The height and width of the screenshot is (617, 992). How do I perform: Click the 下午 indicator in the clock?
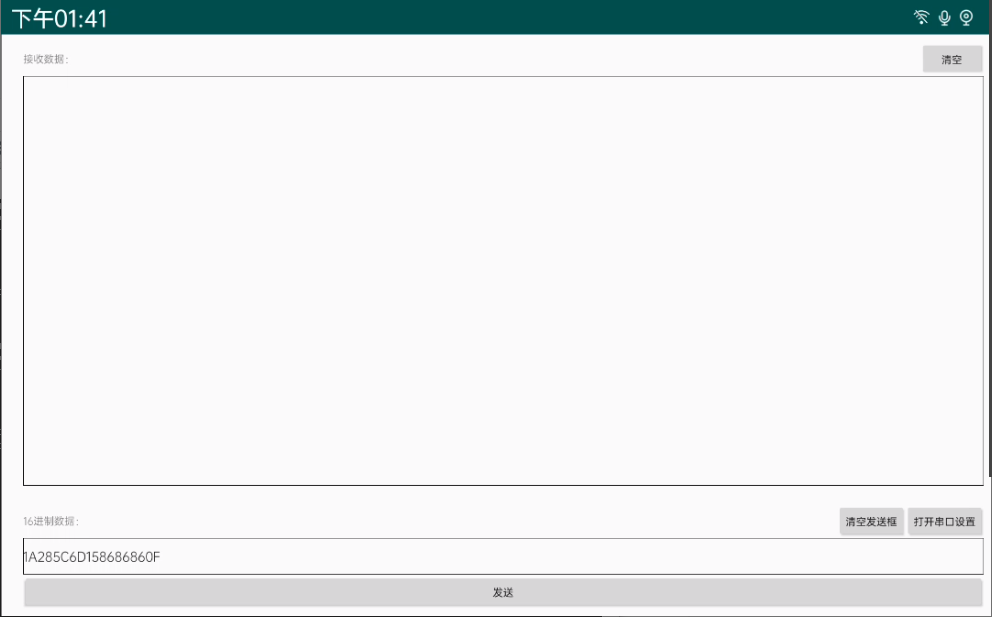(32, 18)
